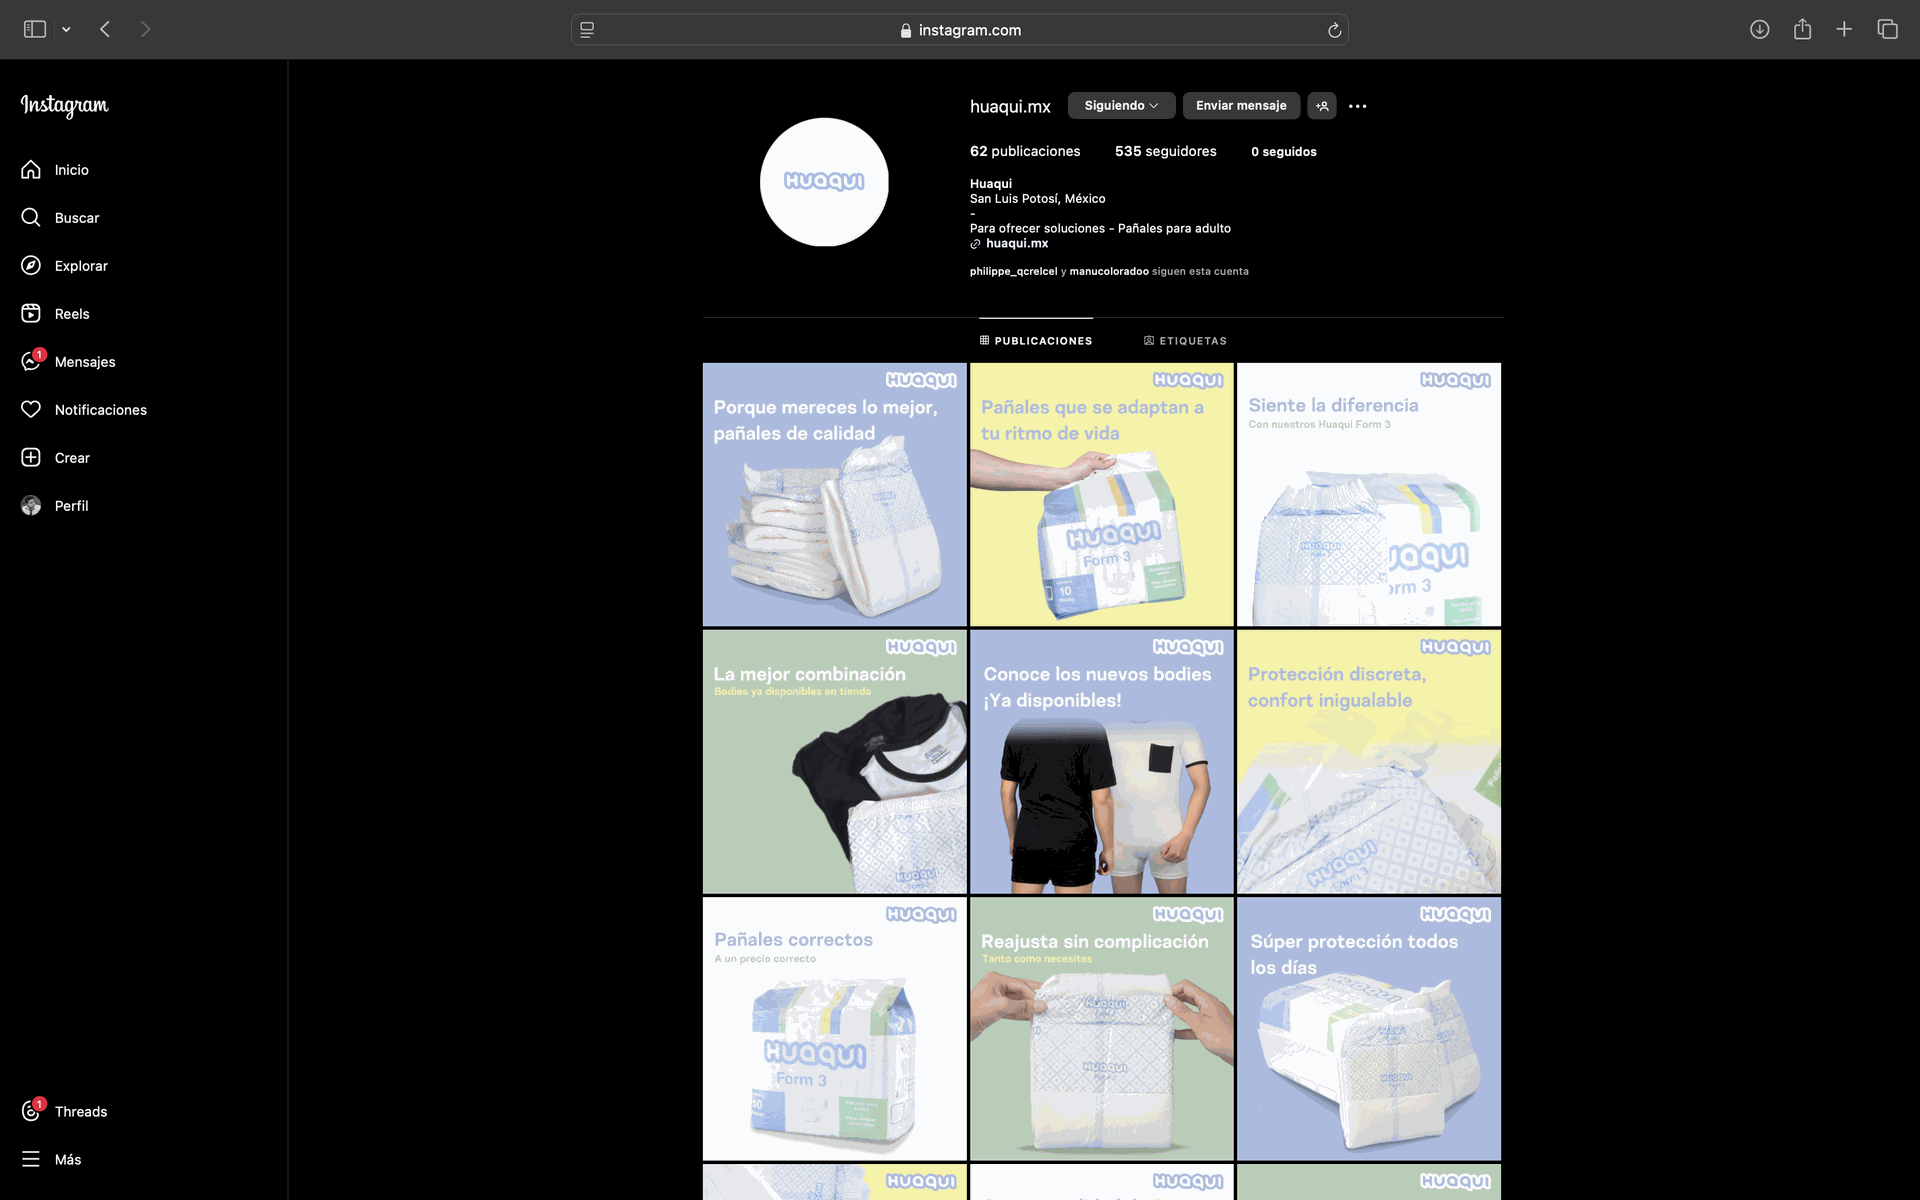Image resolution: width=1920 pixels, height=1200 pixels.
Task: Expand the sidebar chevron dropdown in Safari
Action: (66, 30)
